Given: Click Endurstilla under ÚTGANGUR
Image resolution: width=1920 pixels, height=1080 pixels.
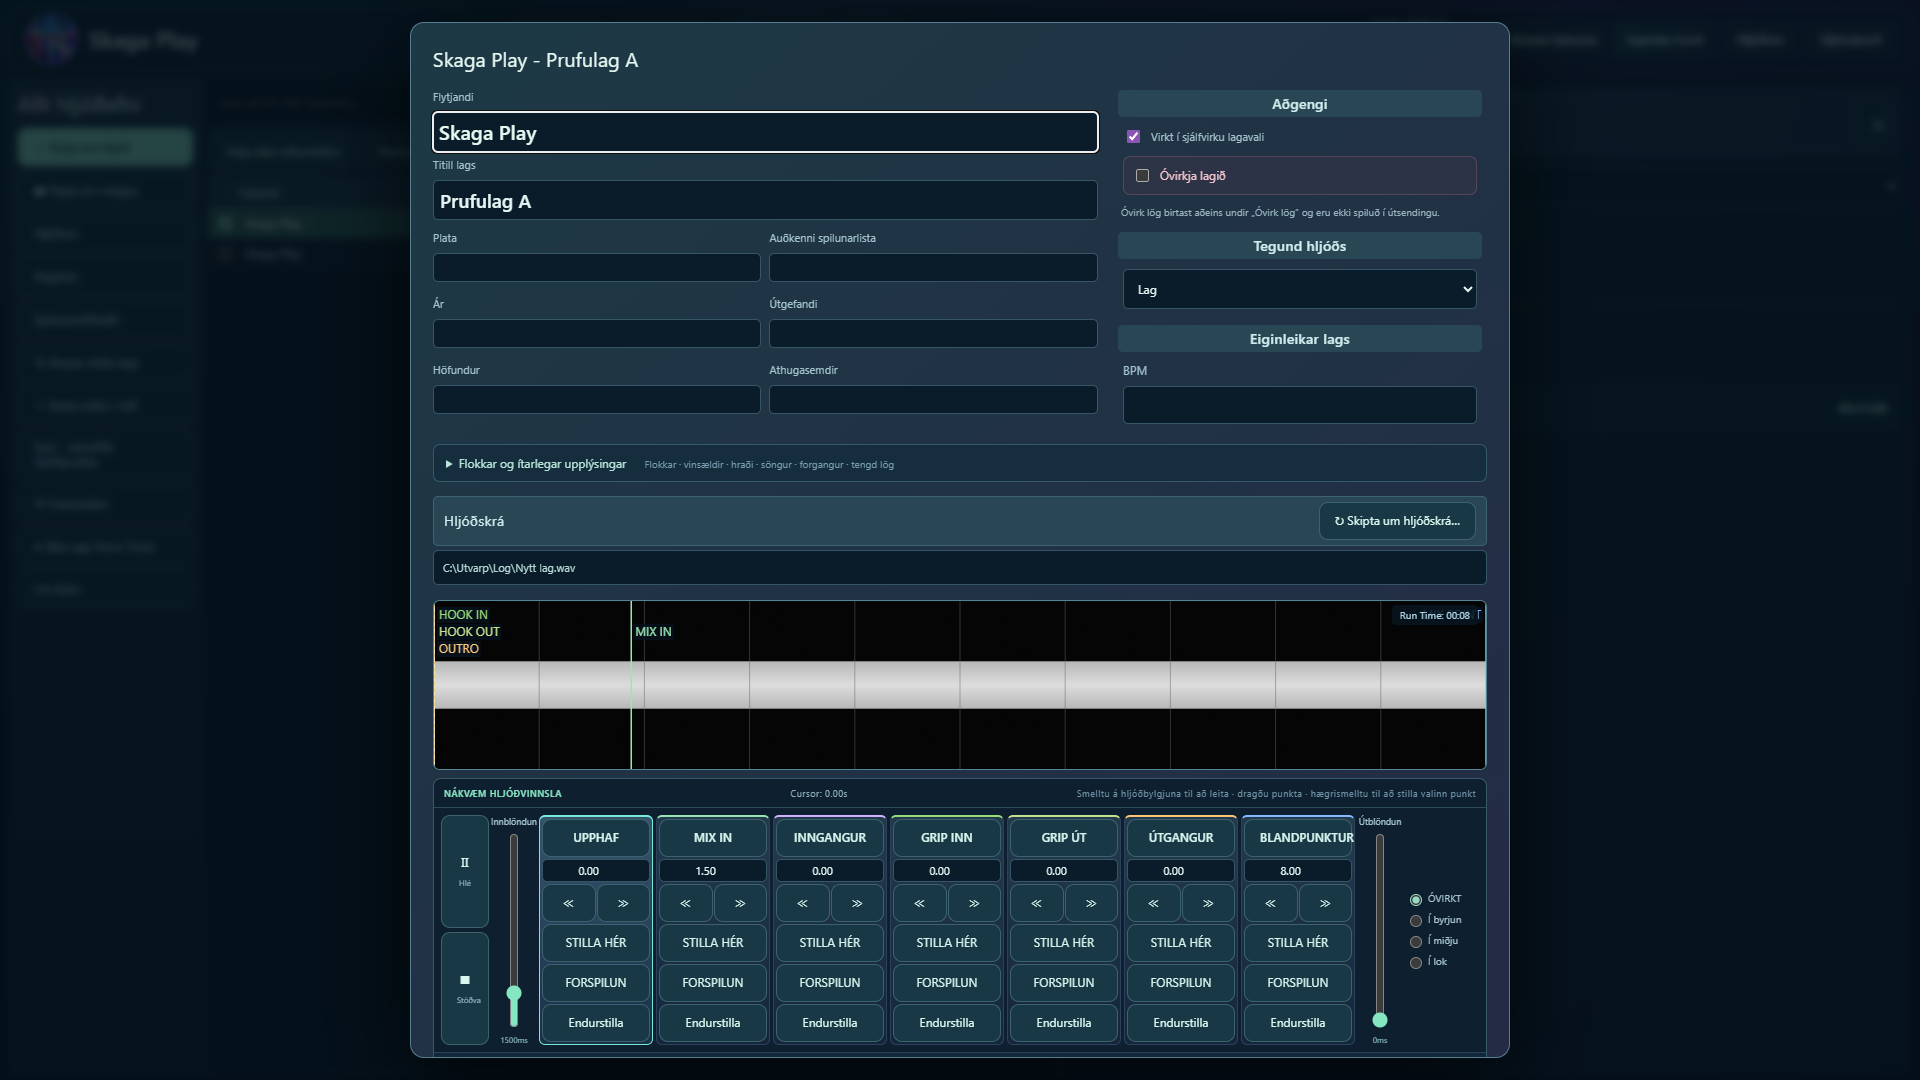Looking at the screenshot, I should point(1181,1023).
